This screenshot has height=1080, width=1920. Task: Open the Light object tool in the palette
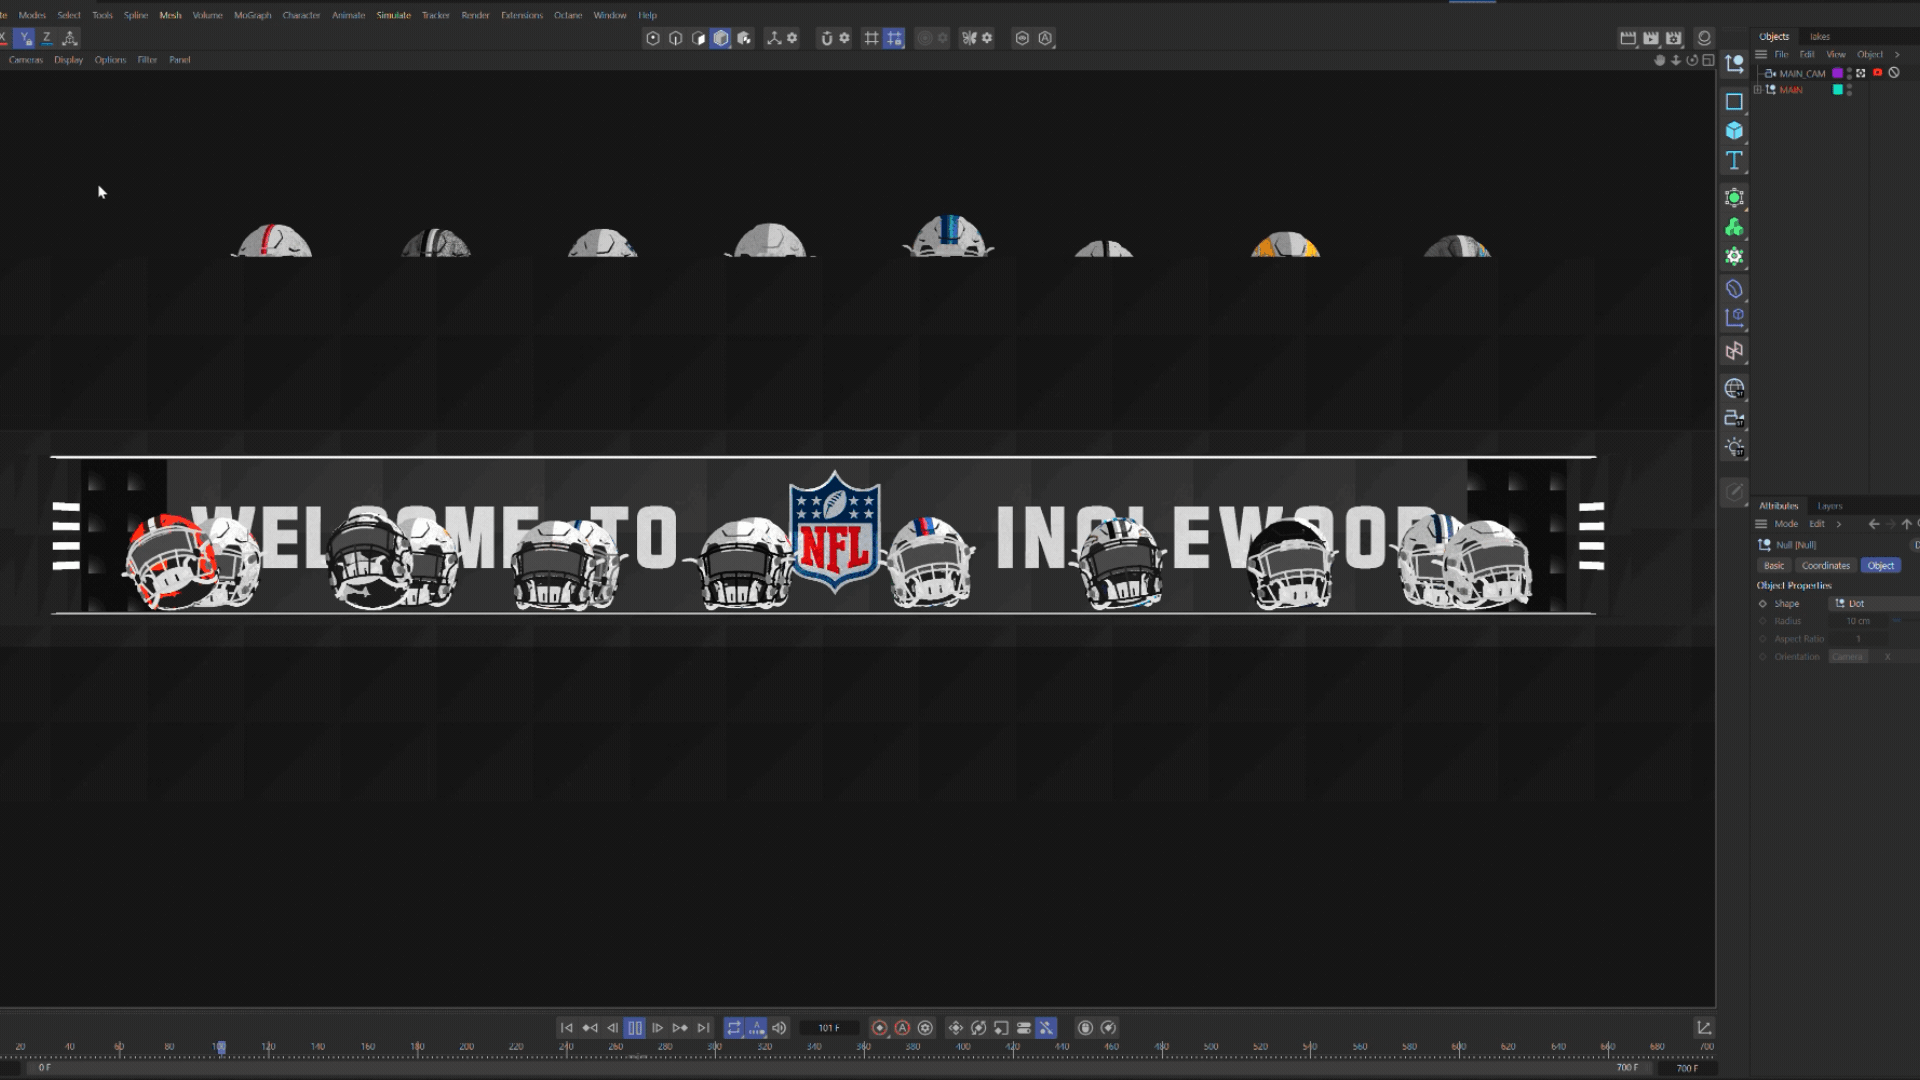click(1734, 447)
